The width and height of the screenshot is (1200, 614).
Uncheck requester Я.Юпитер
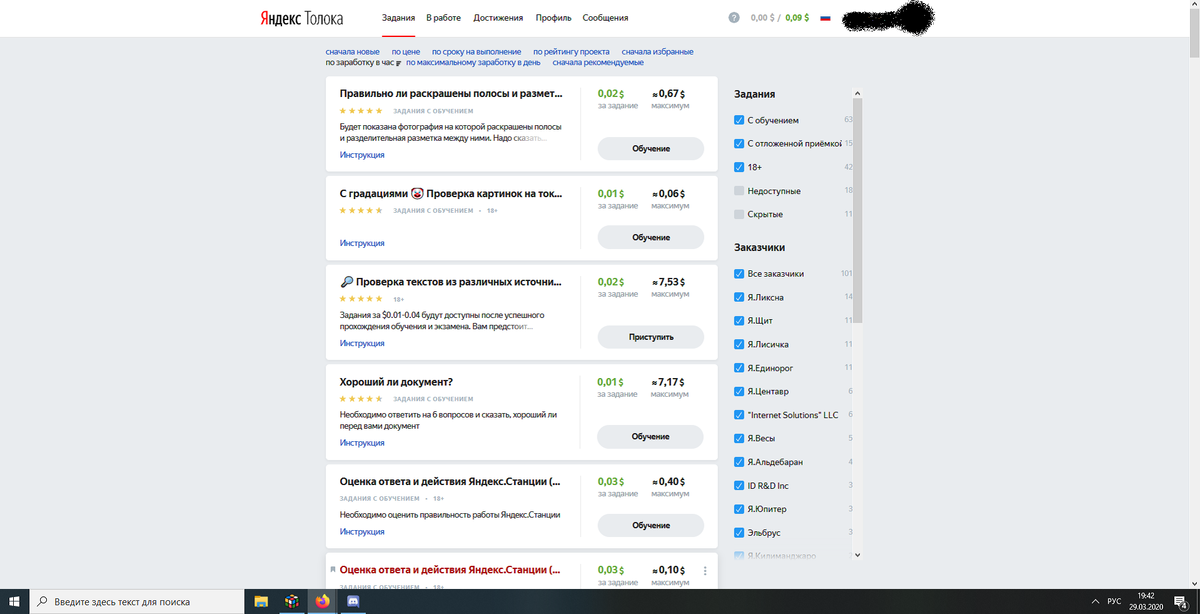[739, 509]
